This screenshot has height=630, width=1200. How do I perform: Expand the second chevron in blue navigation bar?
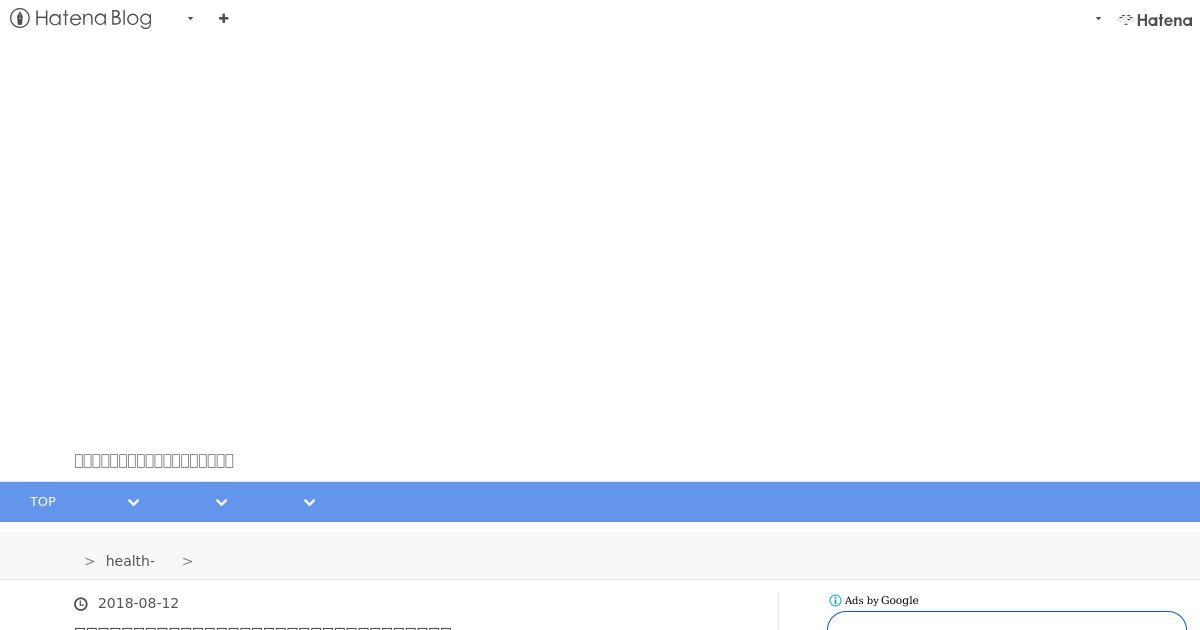221,502
